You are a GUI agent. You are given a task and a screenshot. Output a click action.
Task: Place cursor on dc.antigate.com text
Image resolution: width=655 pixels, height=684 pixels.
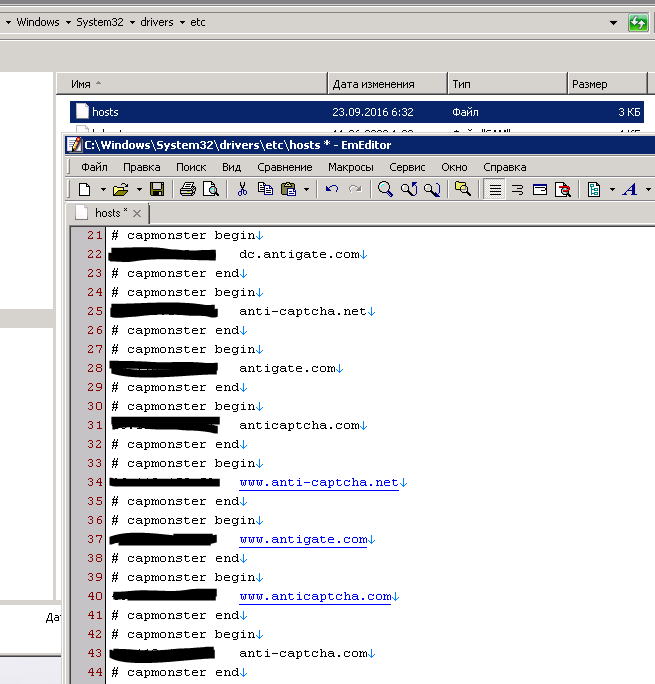coord(299,254)
